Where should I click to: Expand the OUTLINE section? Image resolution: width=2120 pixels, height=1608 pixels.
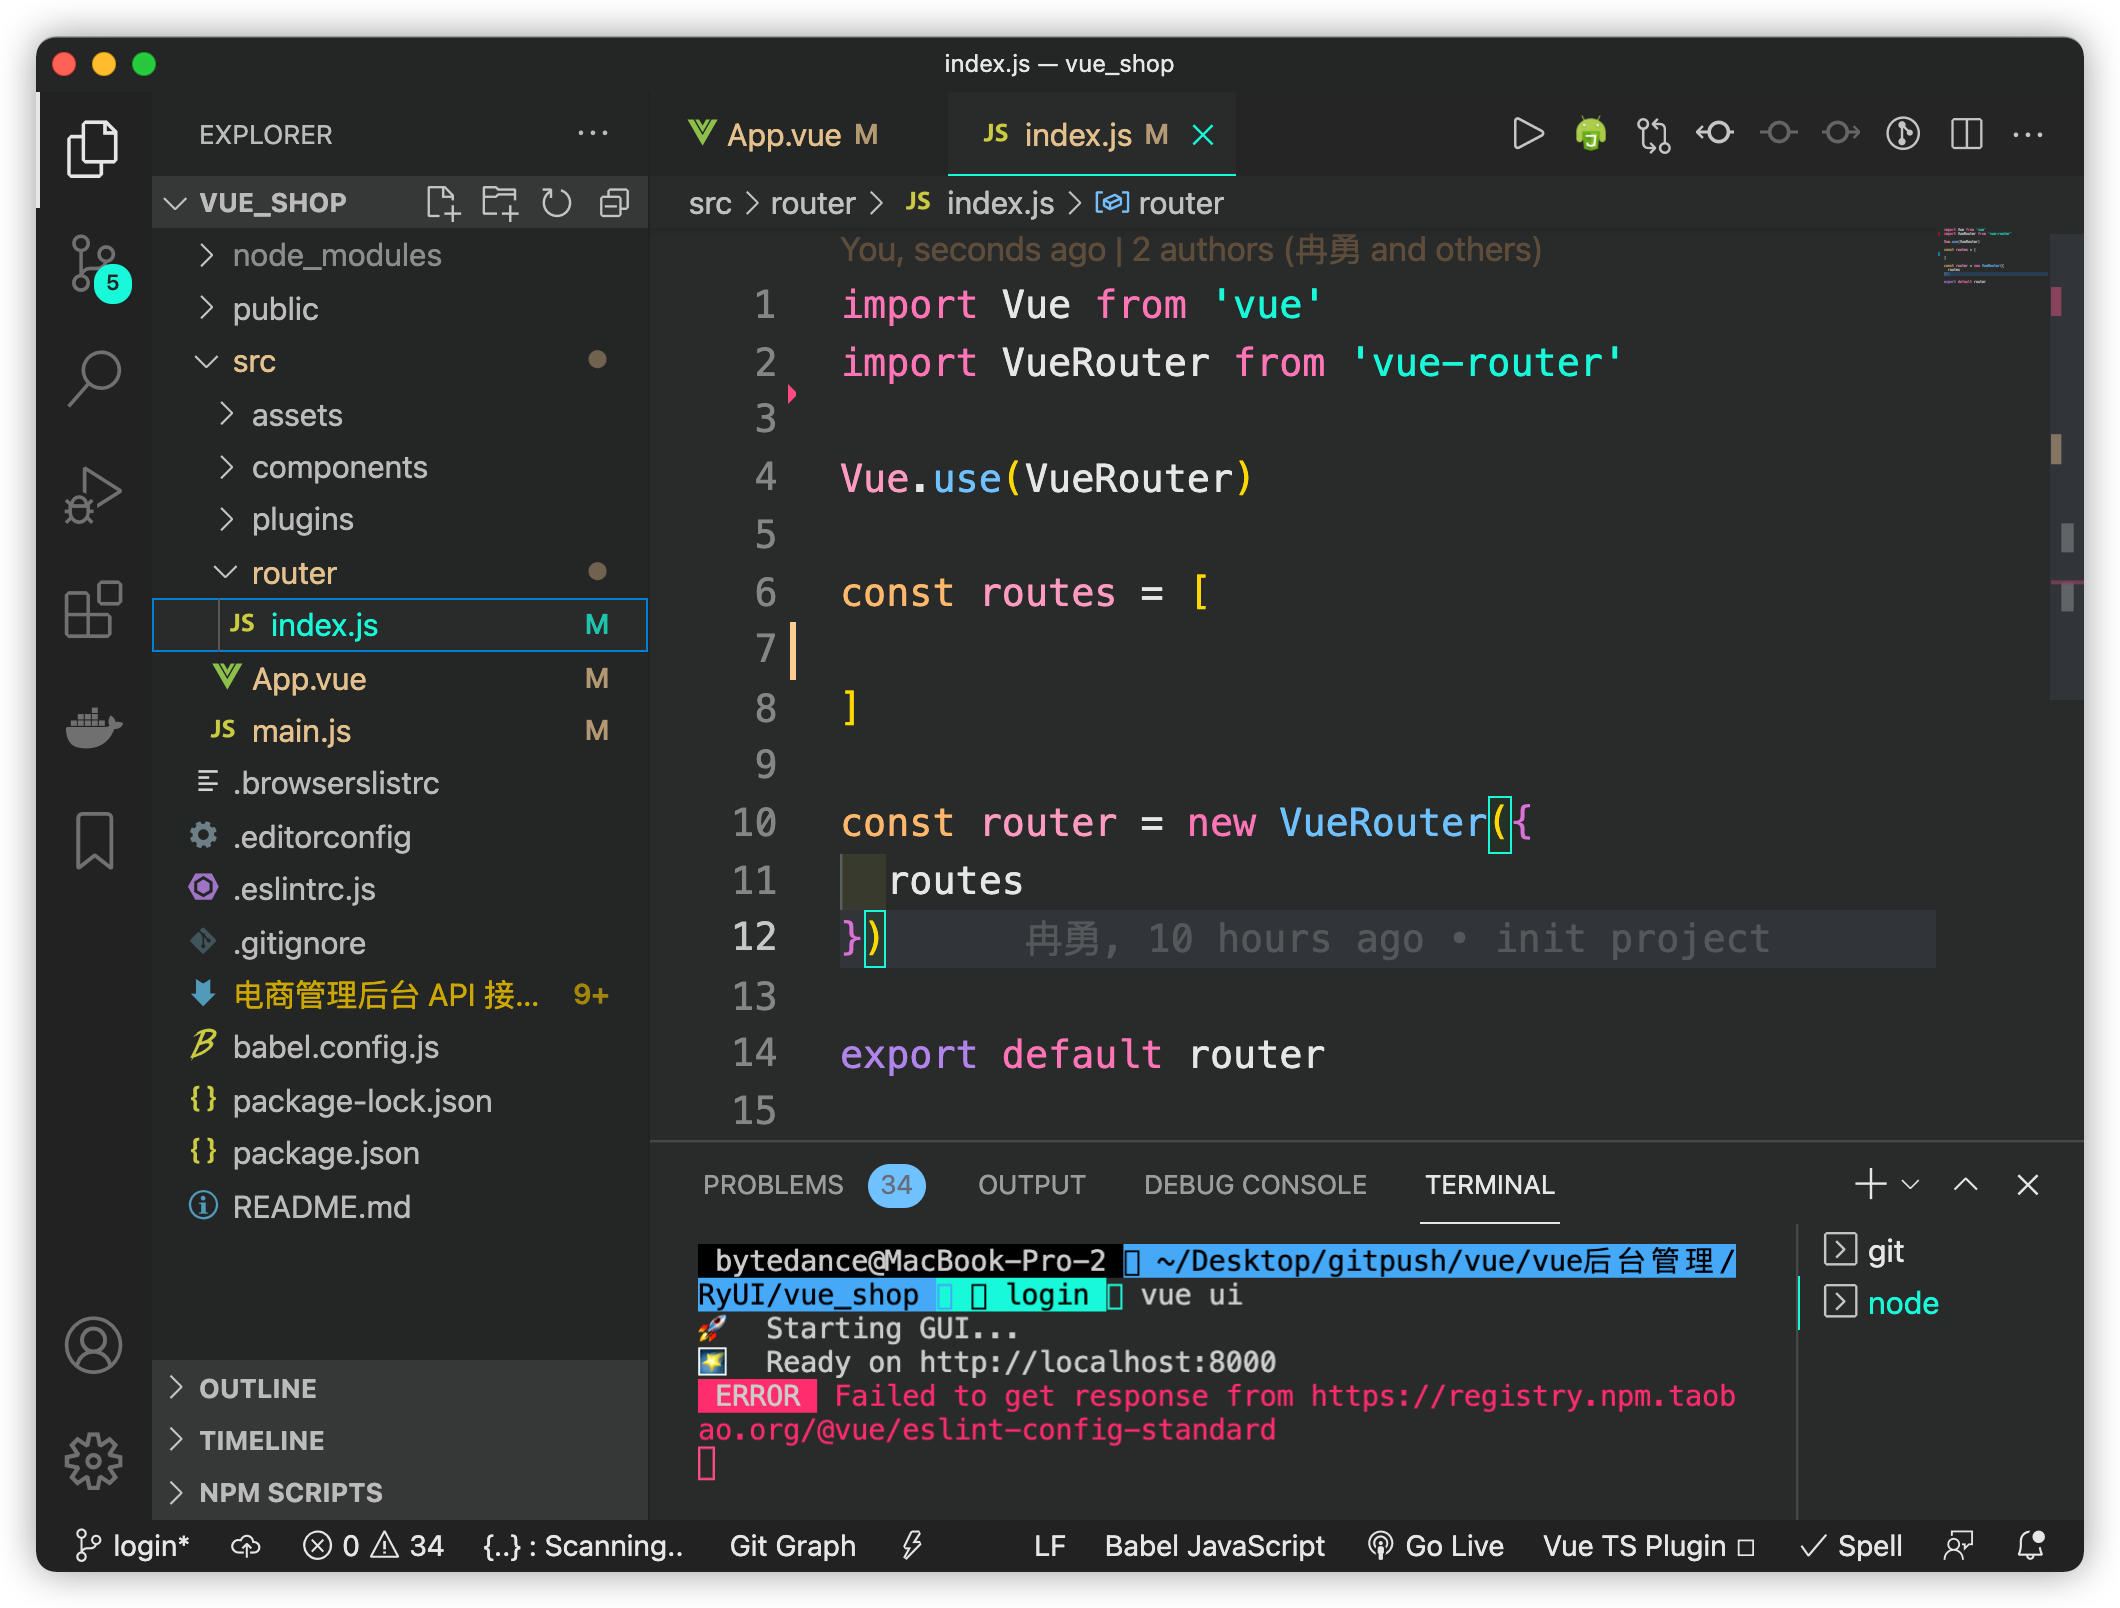(400, 1388)
